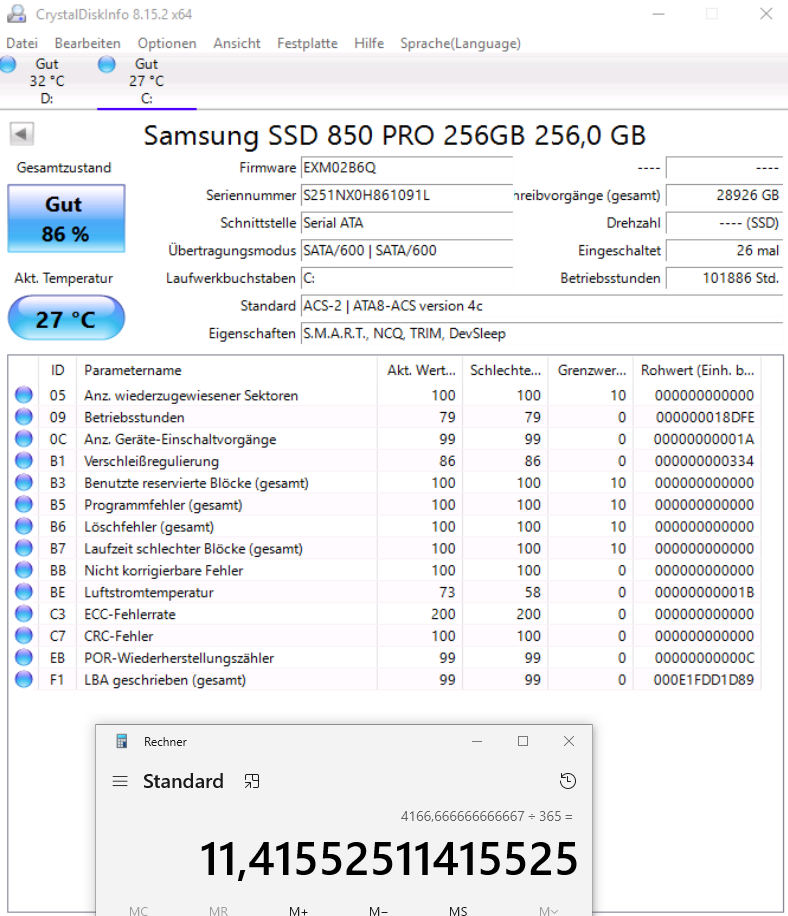Click status dot of row B5 Programmfehler

(24, 505)
